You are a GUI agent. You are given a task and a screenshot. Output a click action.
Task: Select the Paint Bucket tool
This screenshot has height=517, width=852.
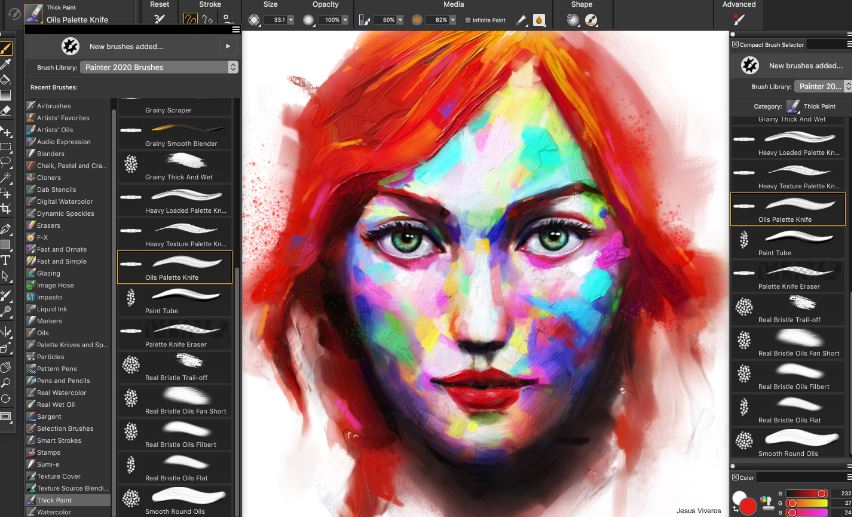pyautogui.click(x=6, y=79)
